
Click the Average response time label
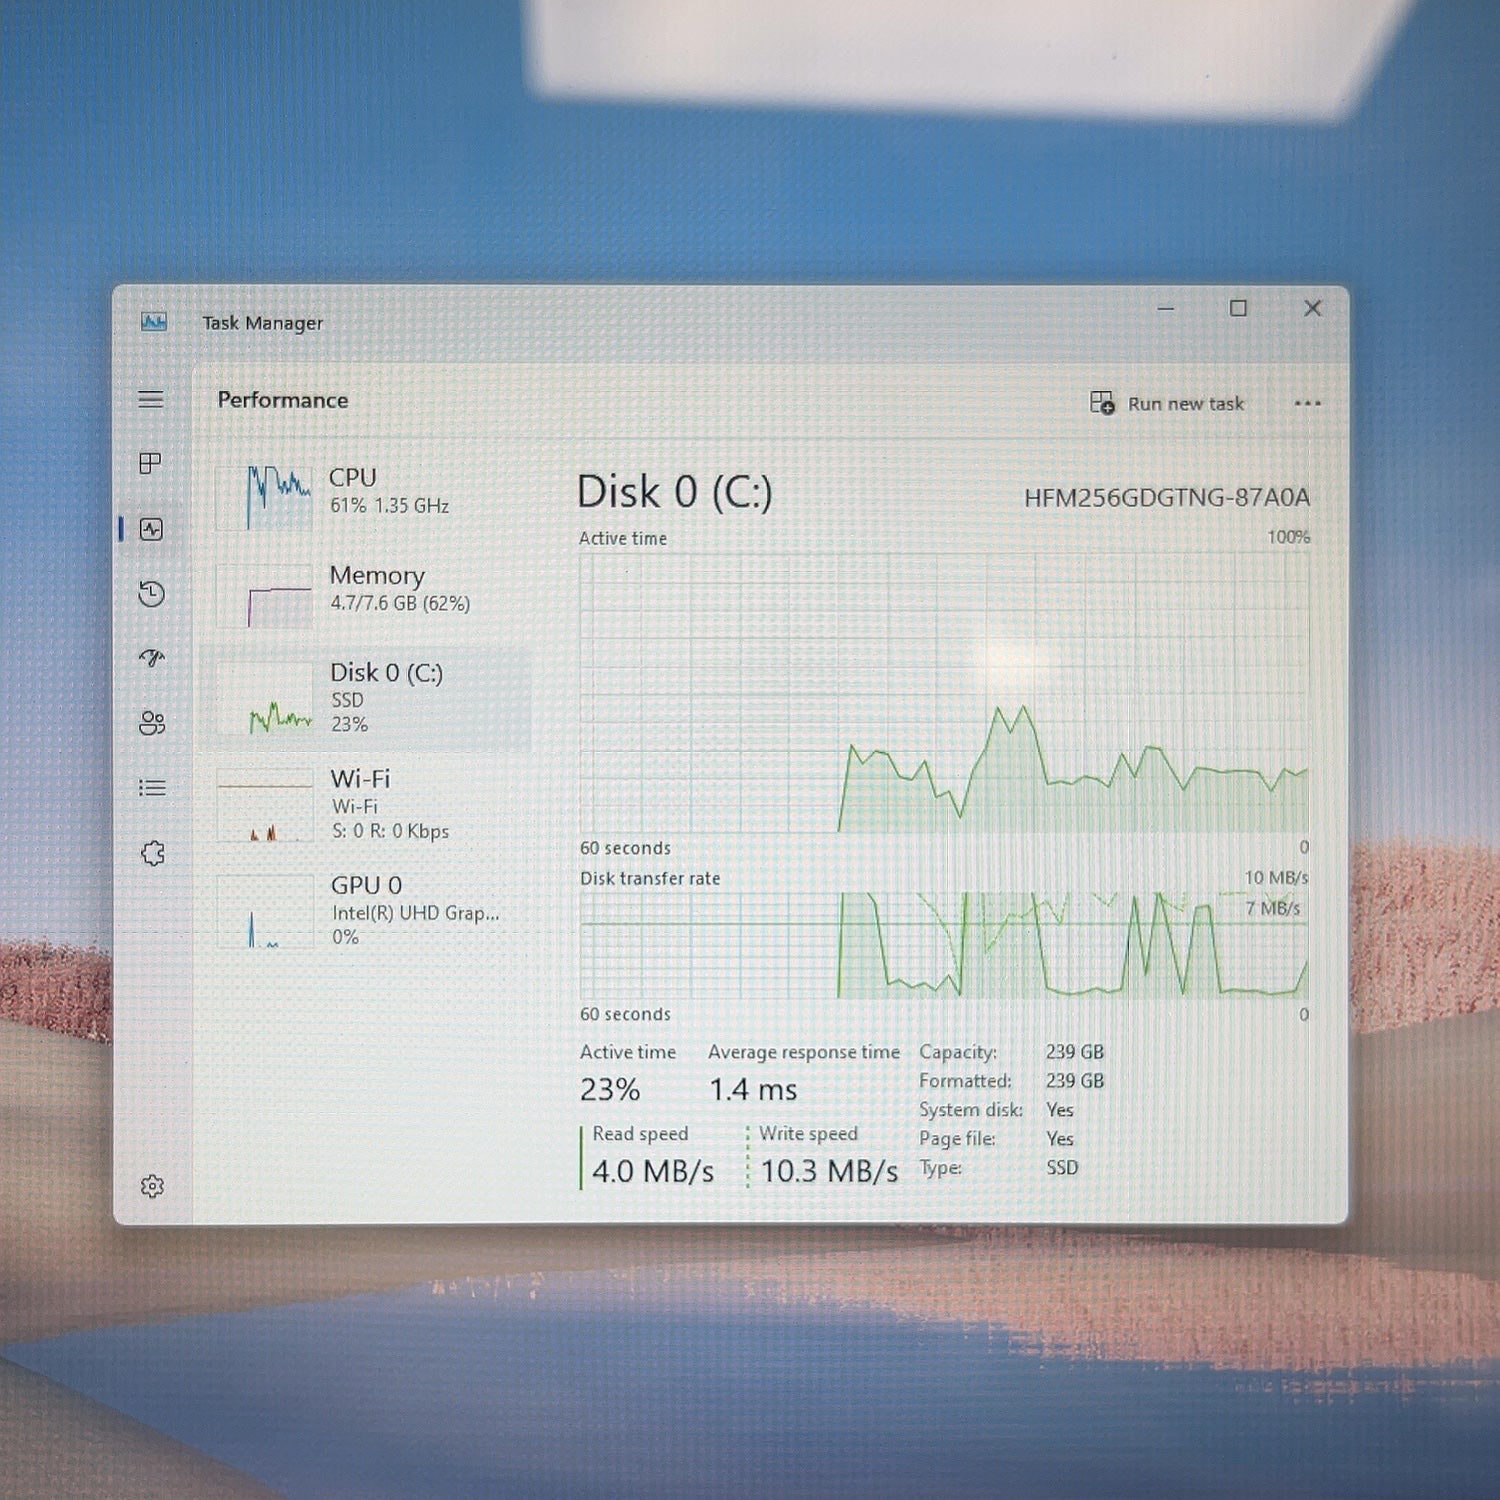(x=804, y=1052)
